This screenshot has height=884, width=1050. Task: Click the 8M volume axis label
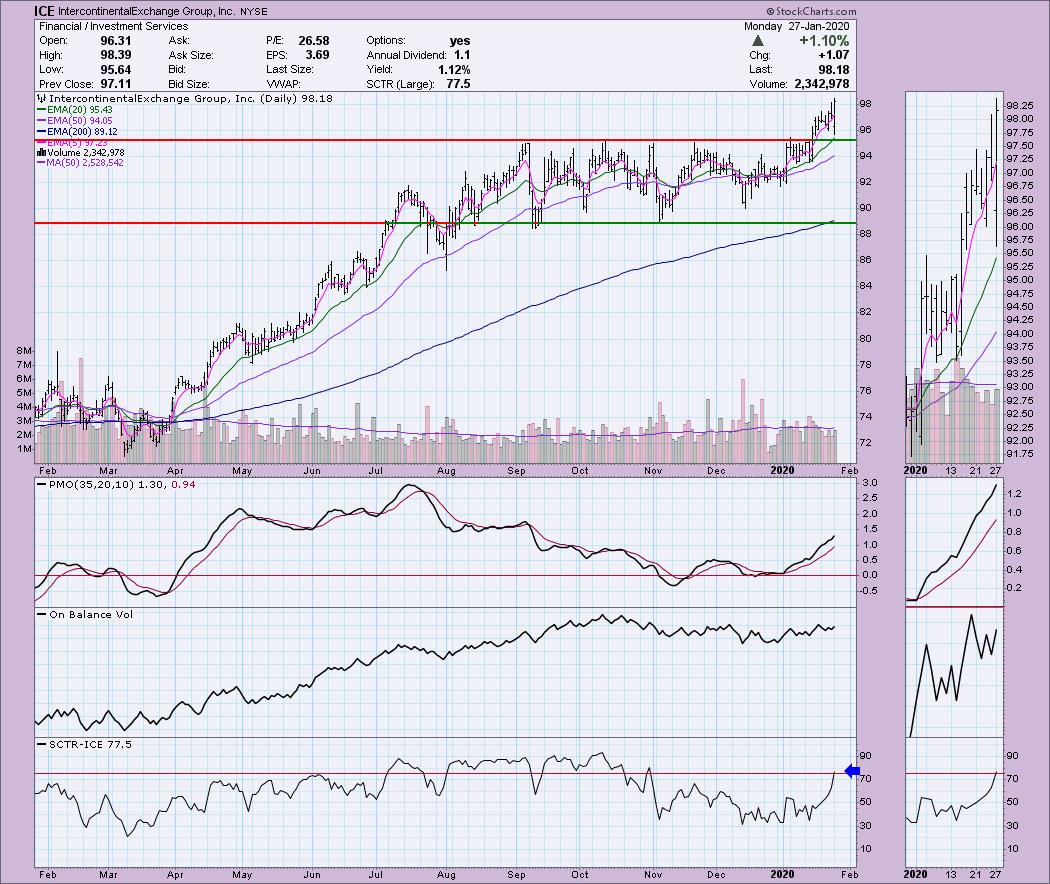click(x=24, y=351)
